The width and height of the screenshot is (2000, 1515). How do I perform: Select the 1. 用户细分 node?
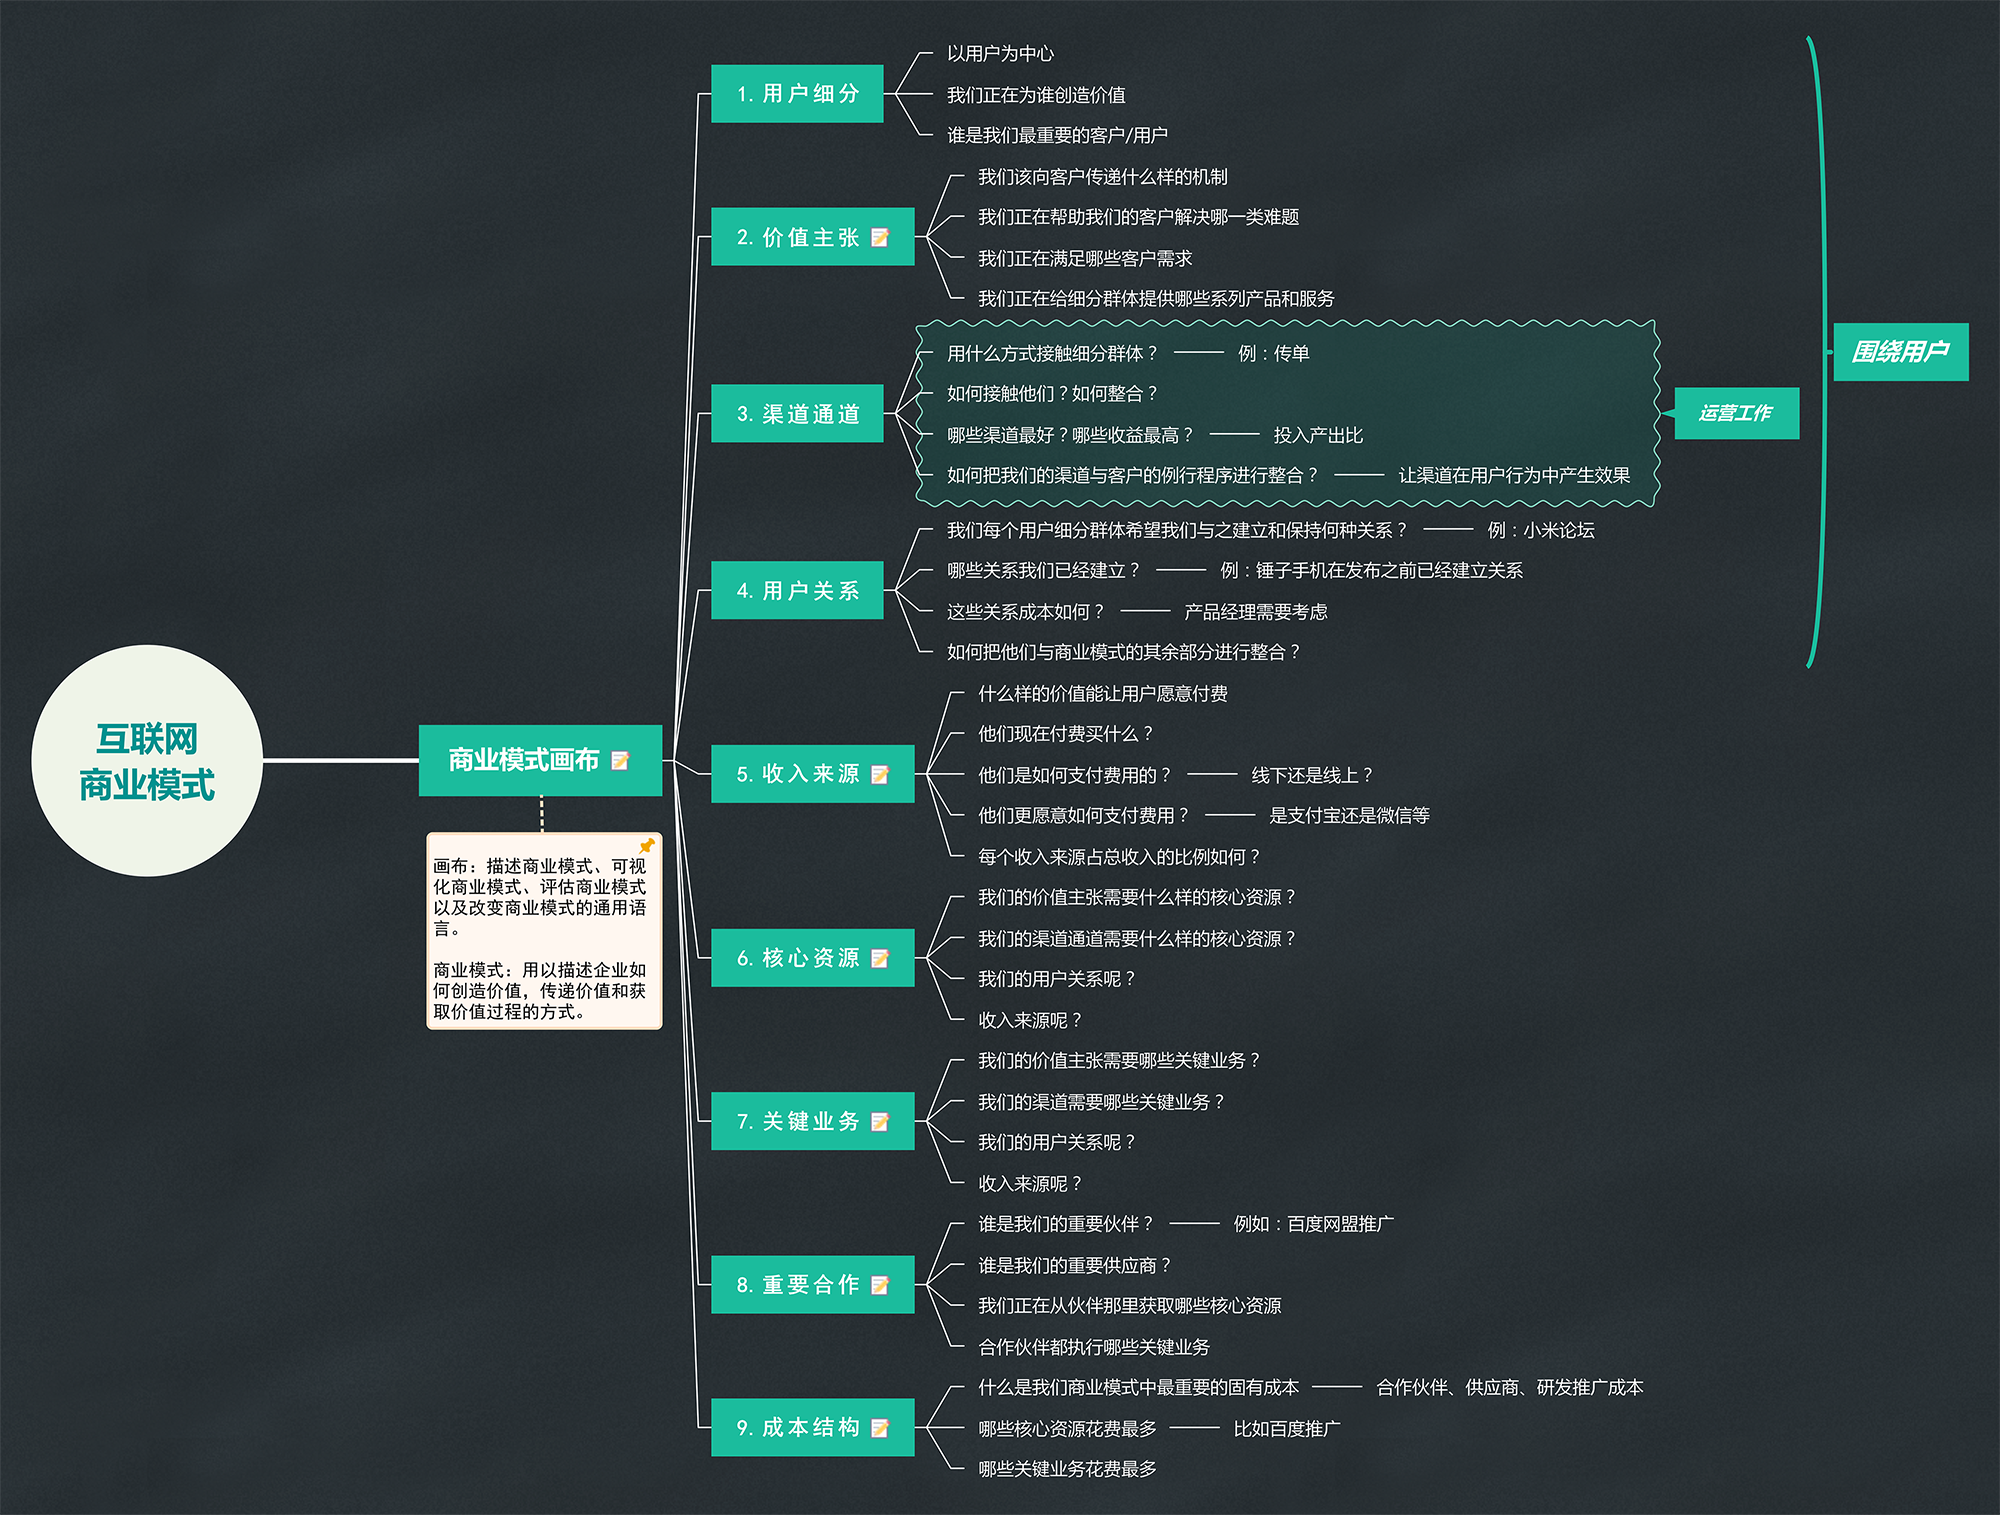point(797,94)
